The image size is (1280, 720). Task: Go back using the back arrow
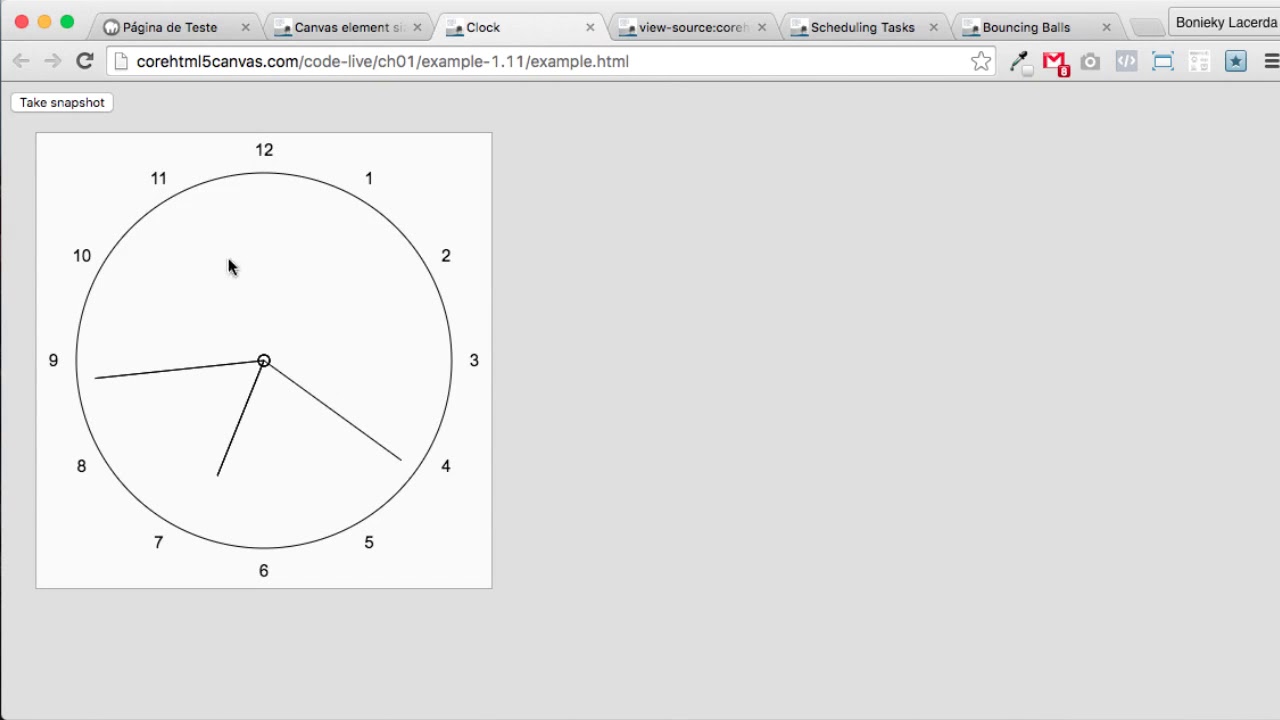click(x=21, y=61)
